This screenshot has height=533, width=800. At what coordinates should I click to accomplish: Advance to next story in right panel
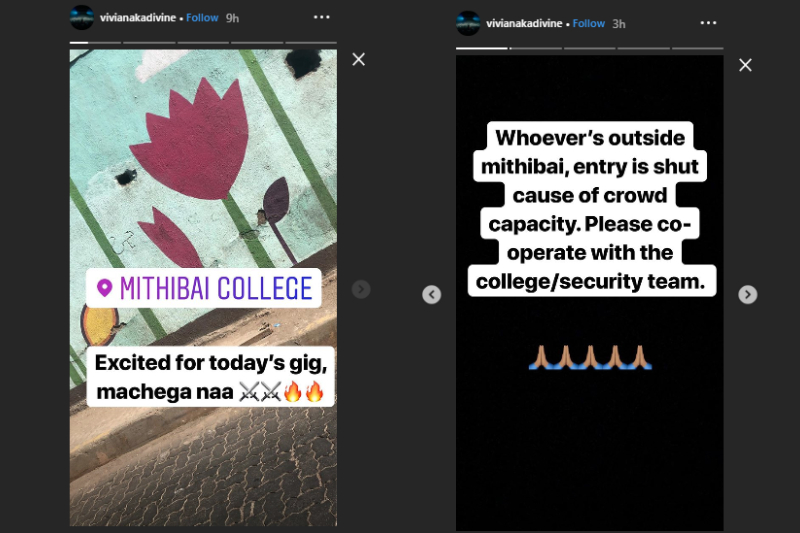pyautogui.click(x=748, y=294)
